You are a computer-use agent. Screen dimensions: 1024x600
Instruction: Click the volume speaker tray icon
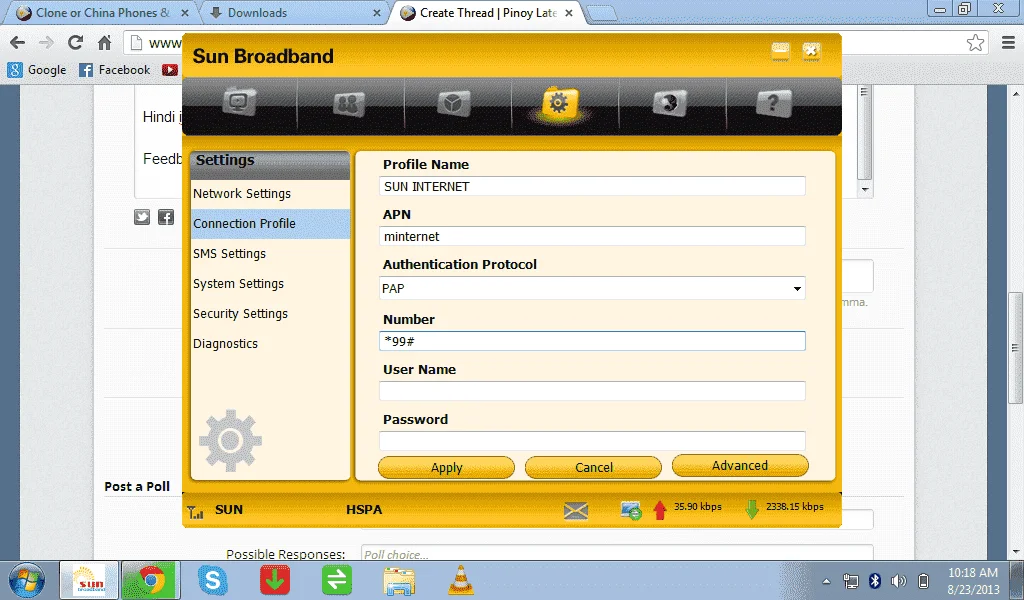click(x=899, y=580)
